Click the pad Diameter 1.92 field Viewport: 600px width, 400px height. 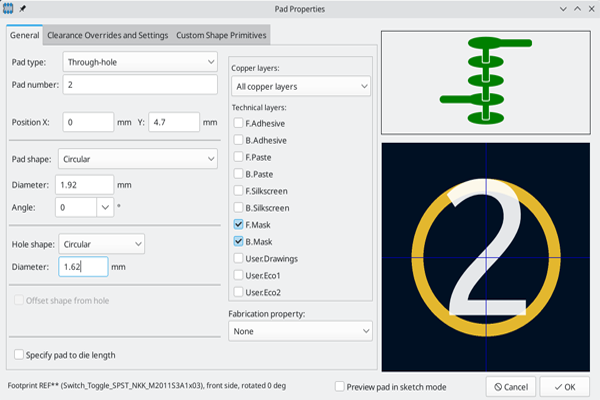click(x=85, y=185)
